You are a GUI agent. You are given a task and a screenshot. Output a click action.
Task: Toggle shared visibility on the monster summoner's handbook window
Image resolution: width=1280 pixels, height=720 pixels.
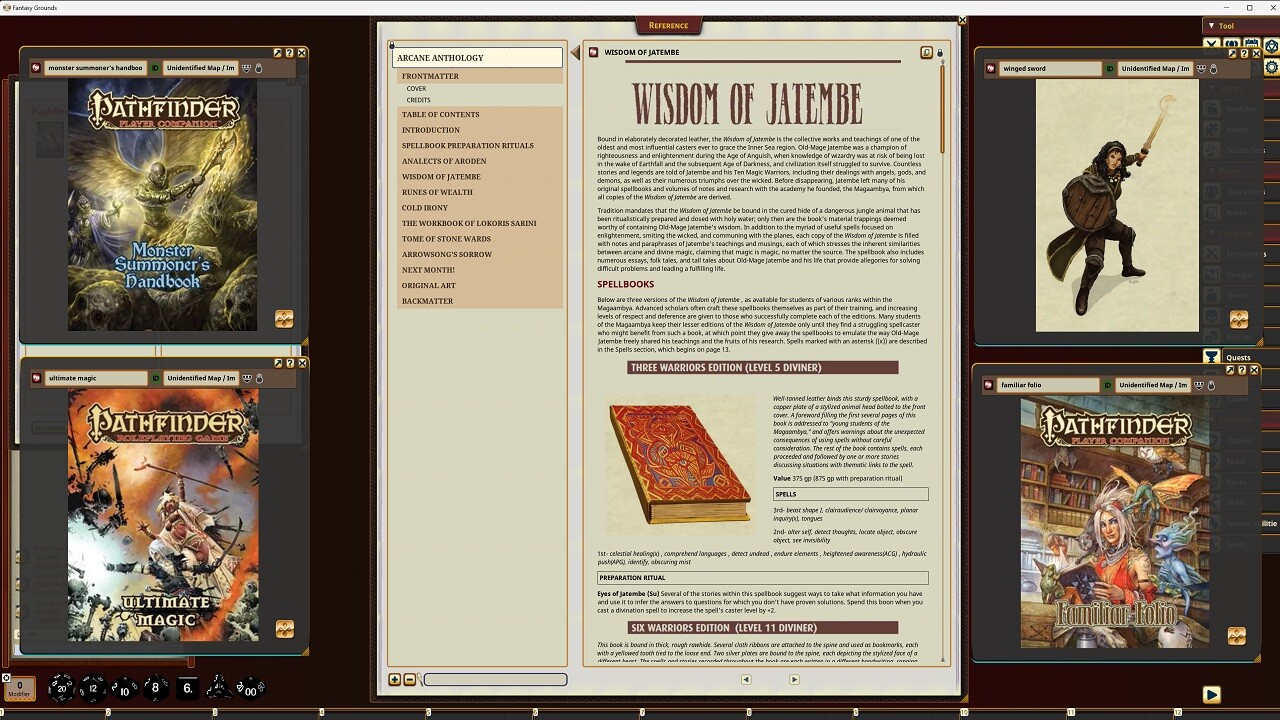click(x=246, y=69)
